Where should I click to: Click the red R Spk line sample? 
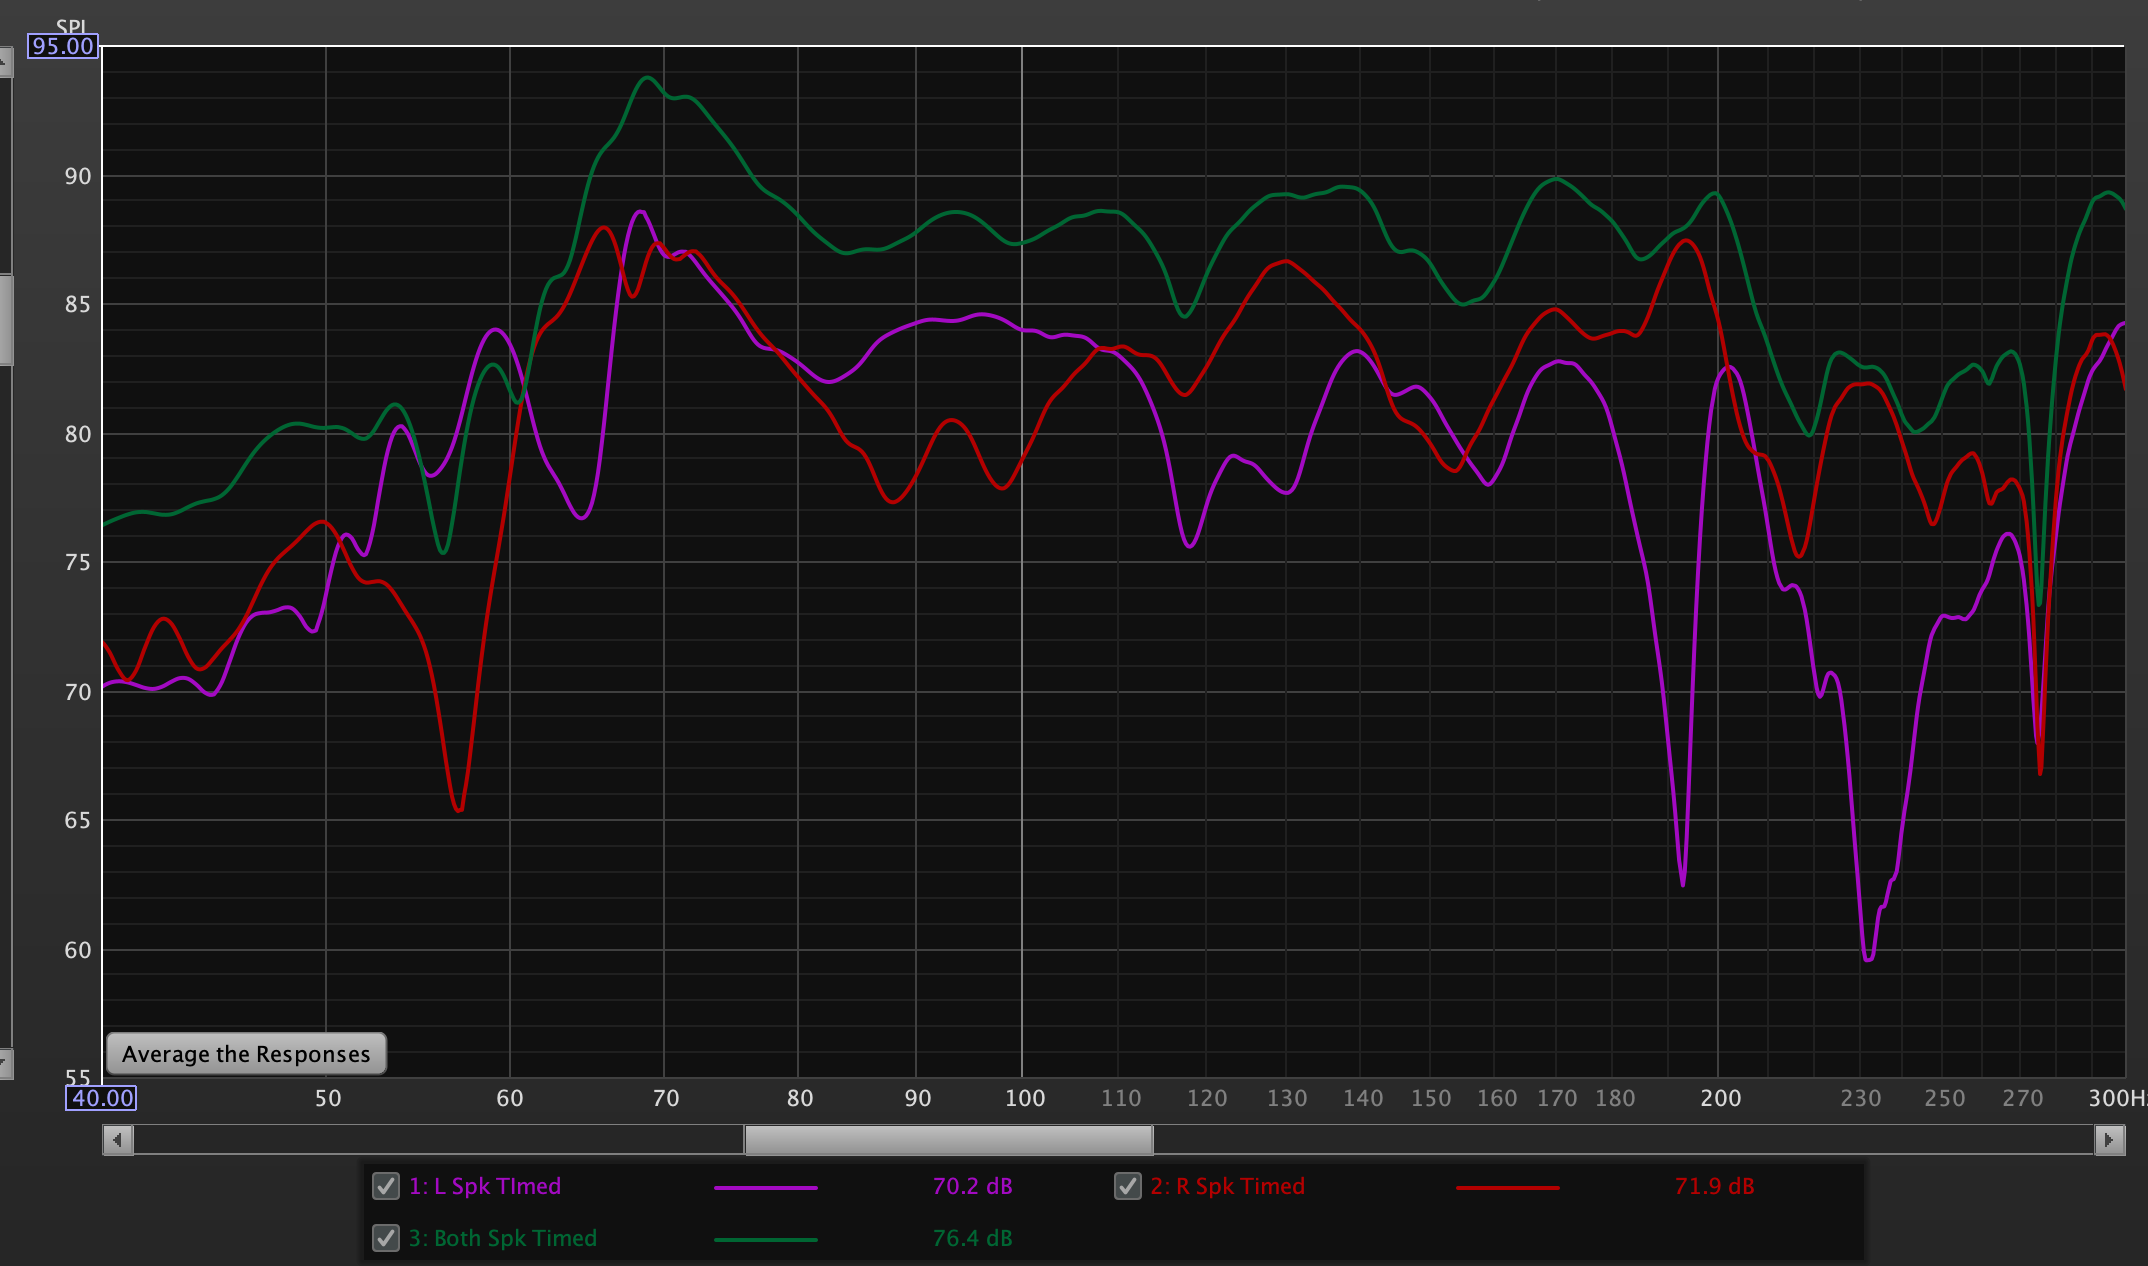1508,1187
